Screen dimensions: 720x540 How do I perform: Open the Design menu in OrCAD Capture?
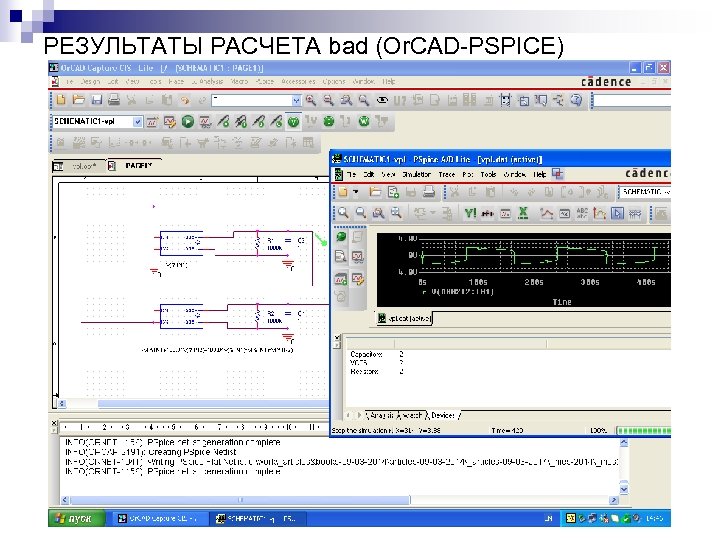pos(90,81)
